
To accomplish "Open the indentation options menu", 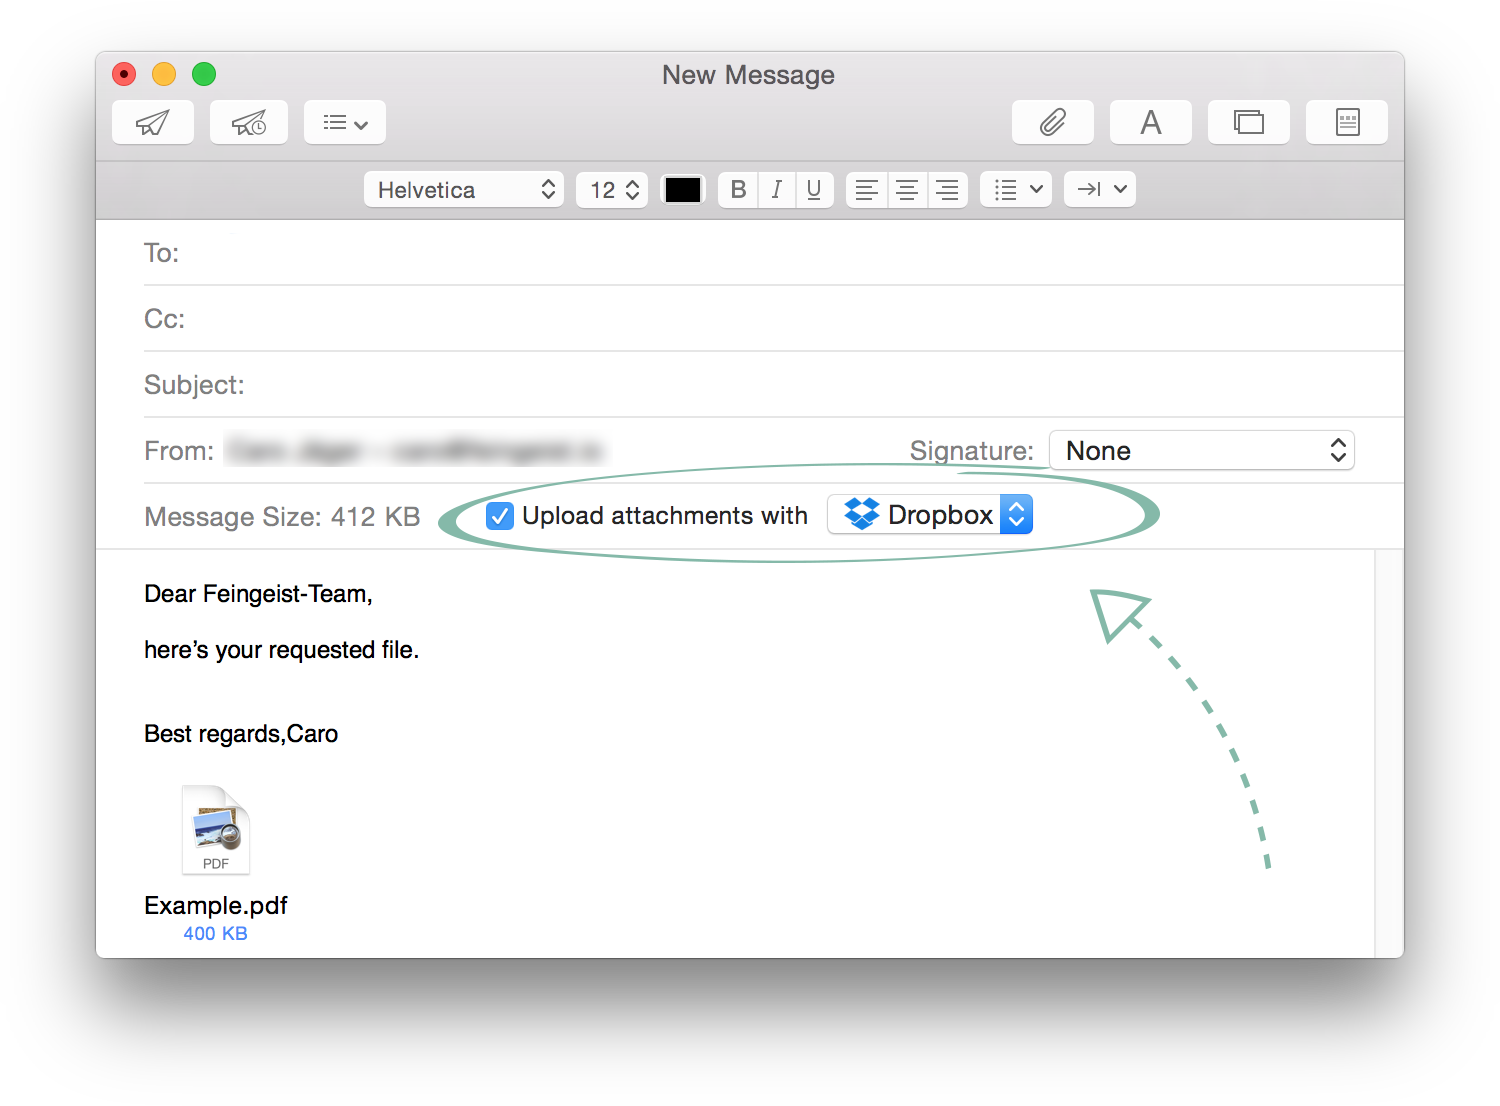I will pos(1100,189).
